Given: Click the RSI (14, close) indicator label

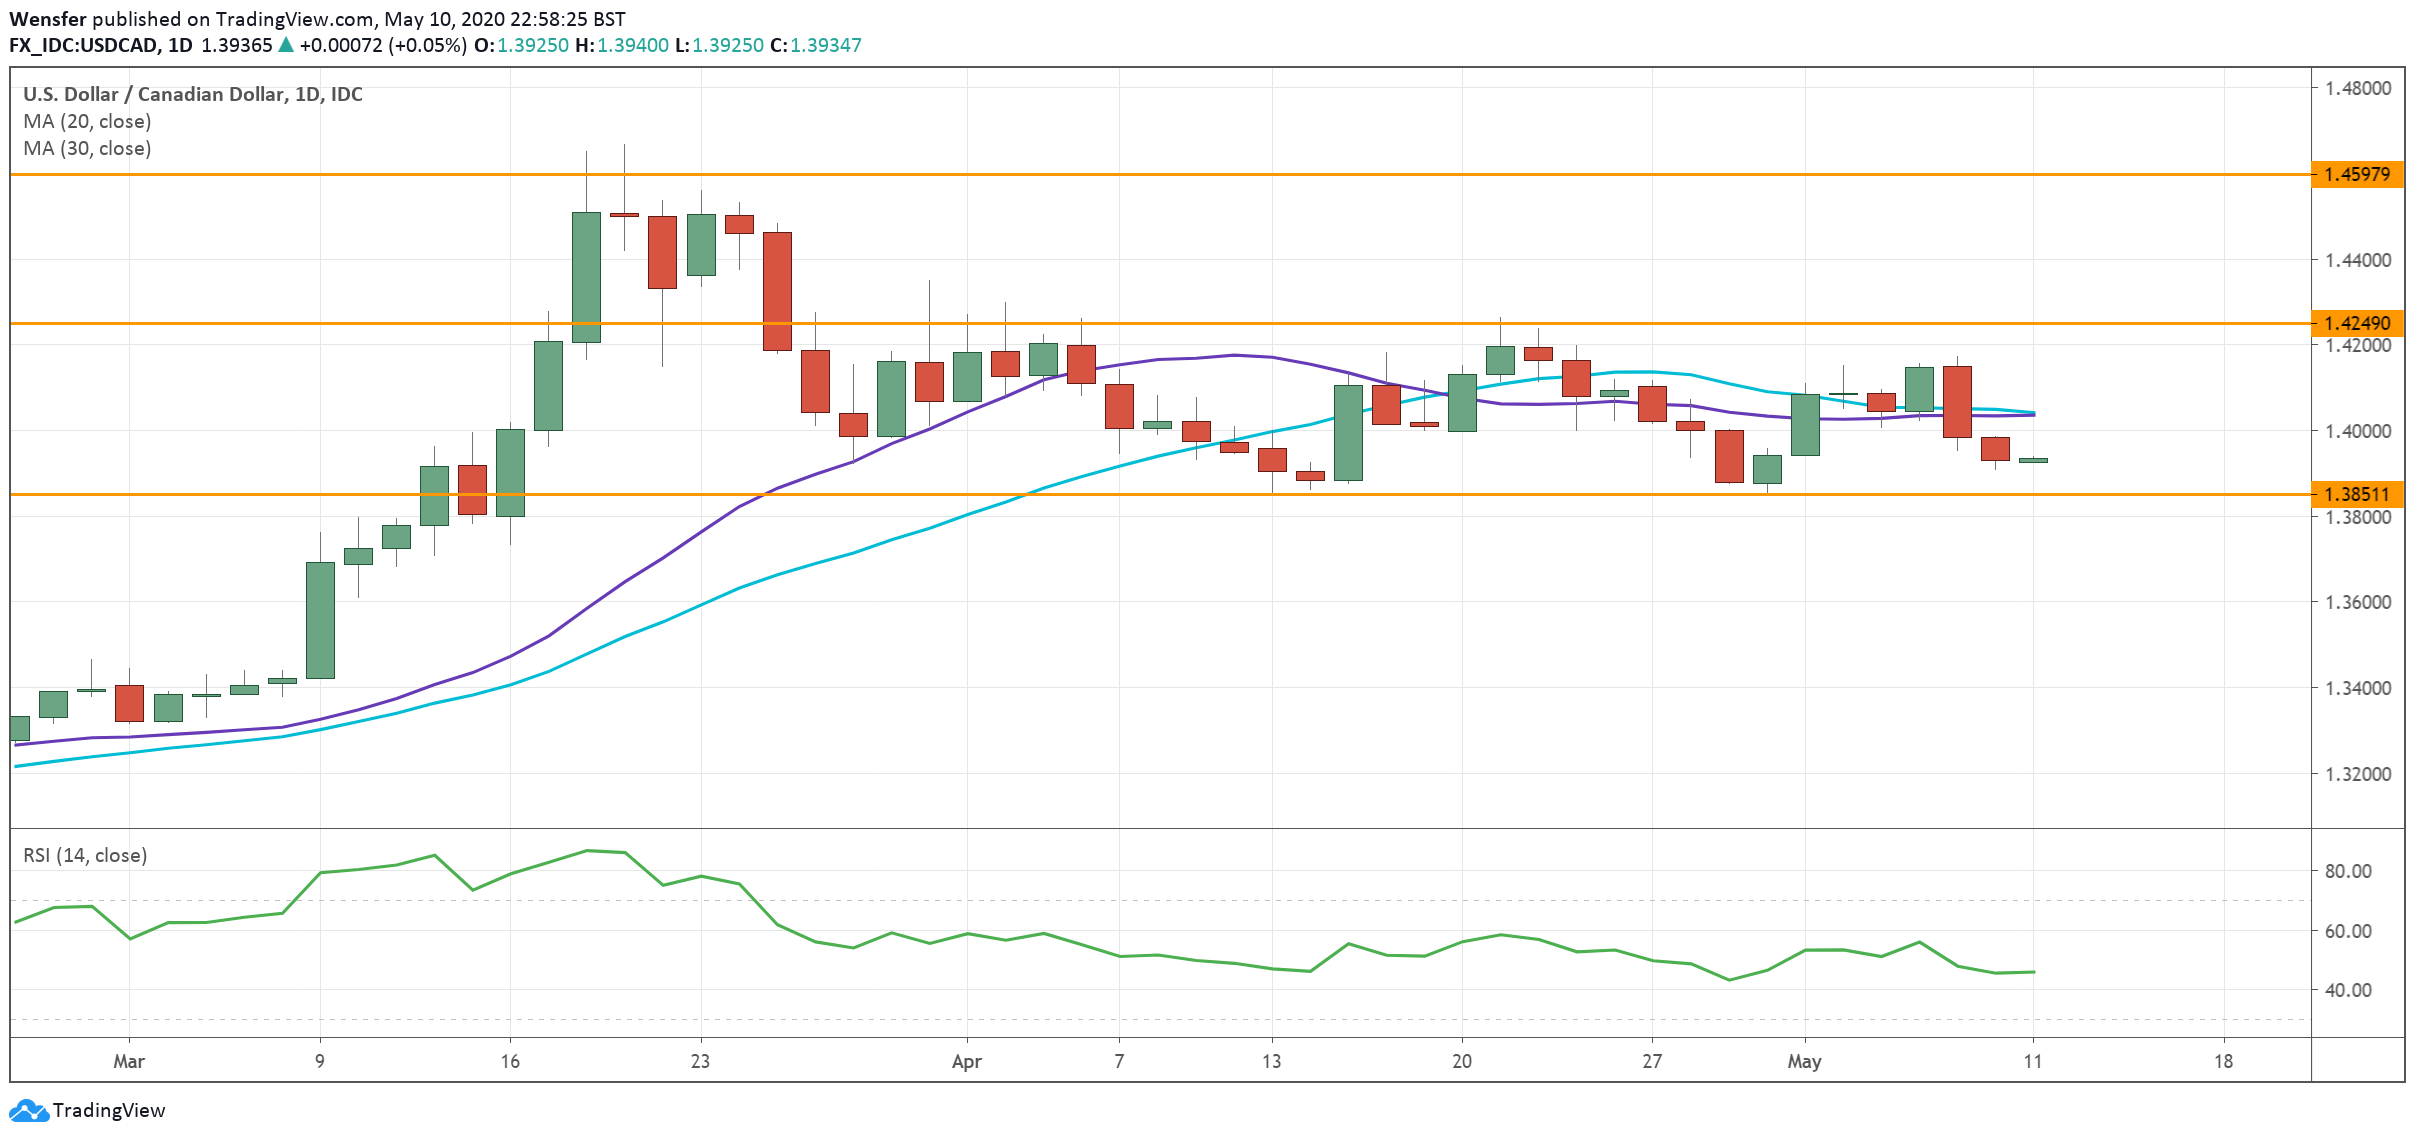Looking at the screenshot, I should pos(85,855).
